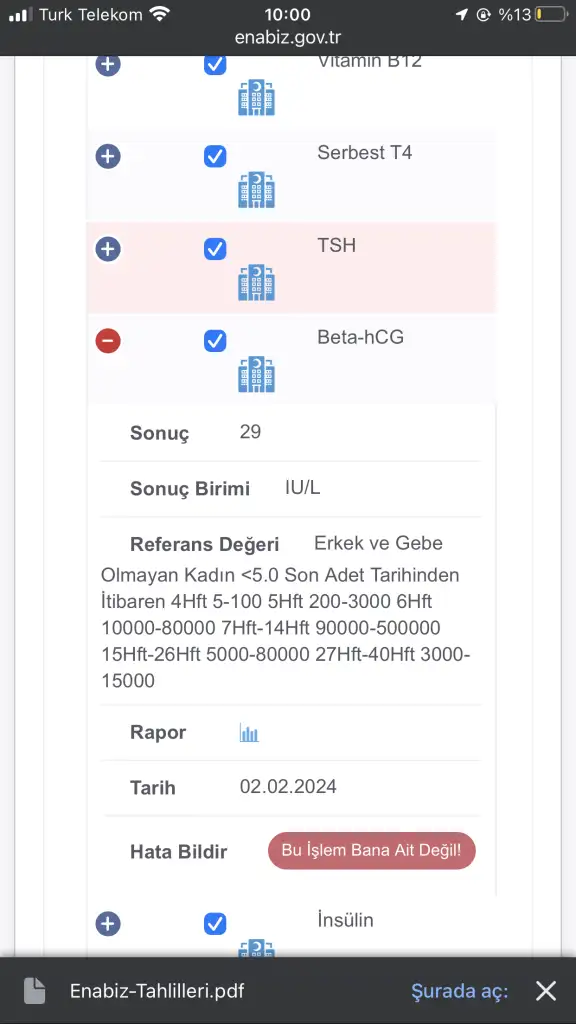Tap the hospital building icon under TSH

point(256,283)
